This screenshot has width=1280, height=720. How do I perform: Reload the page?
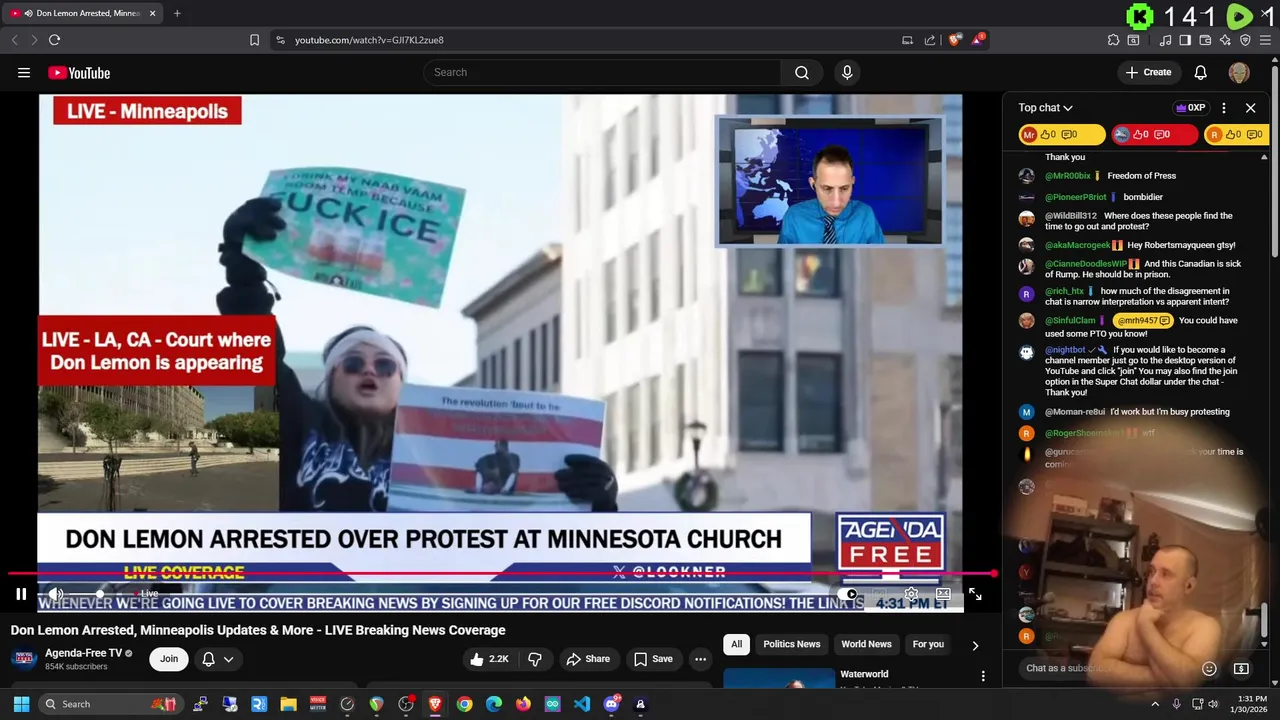54,40
